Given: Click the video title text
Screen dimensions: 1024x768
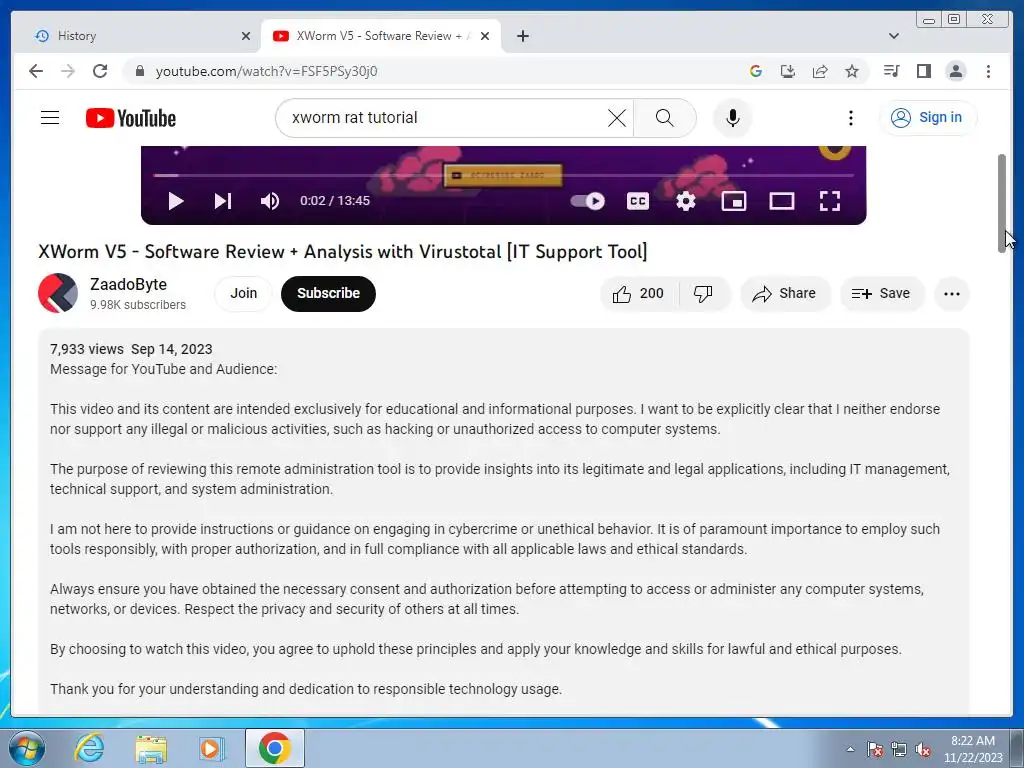Looking at the screenshot, I should click(343, 251).
